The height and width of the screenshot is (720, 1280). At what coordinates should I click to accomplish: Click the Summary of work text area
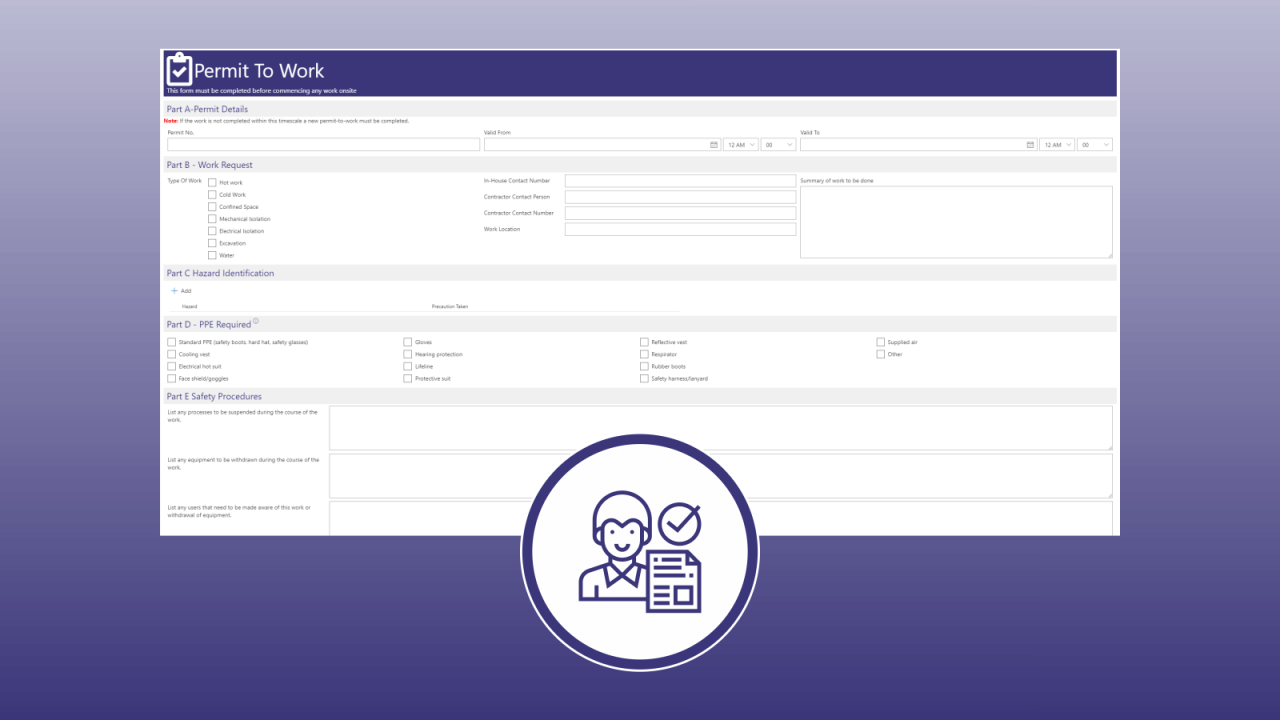point(956,222)
